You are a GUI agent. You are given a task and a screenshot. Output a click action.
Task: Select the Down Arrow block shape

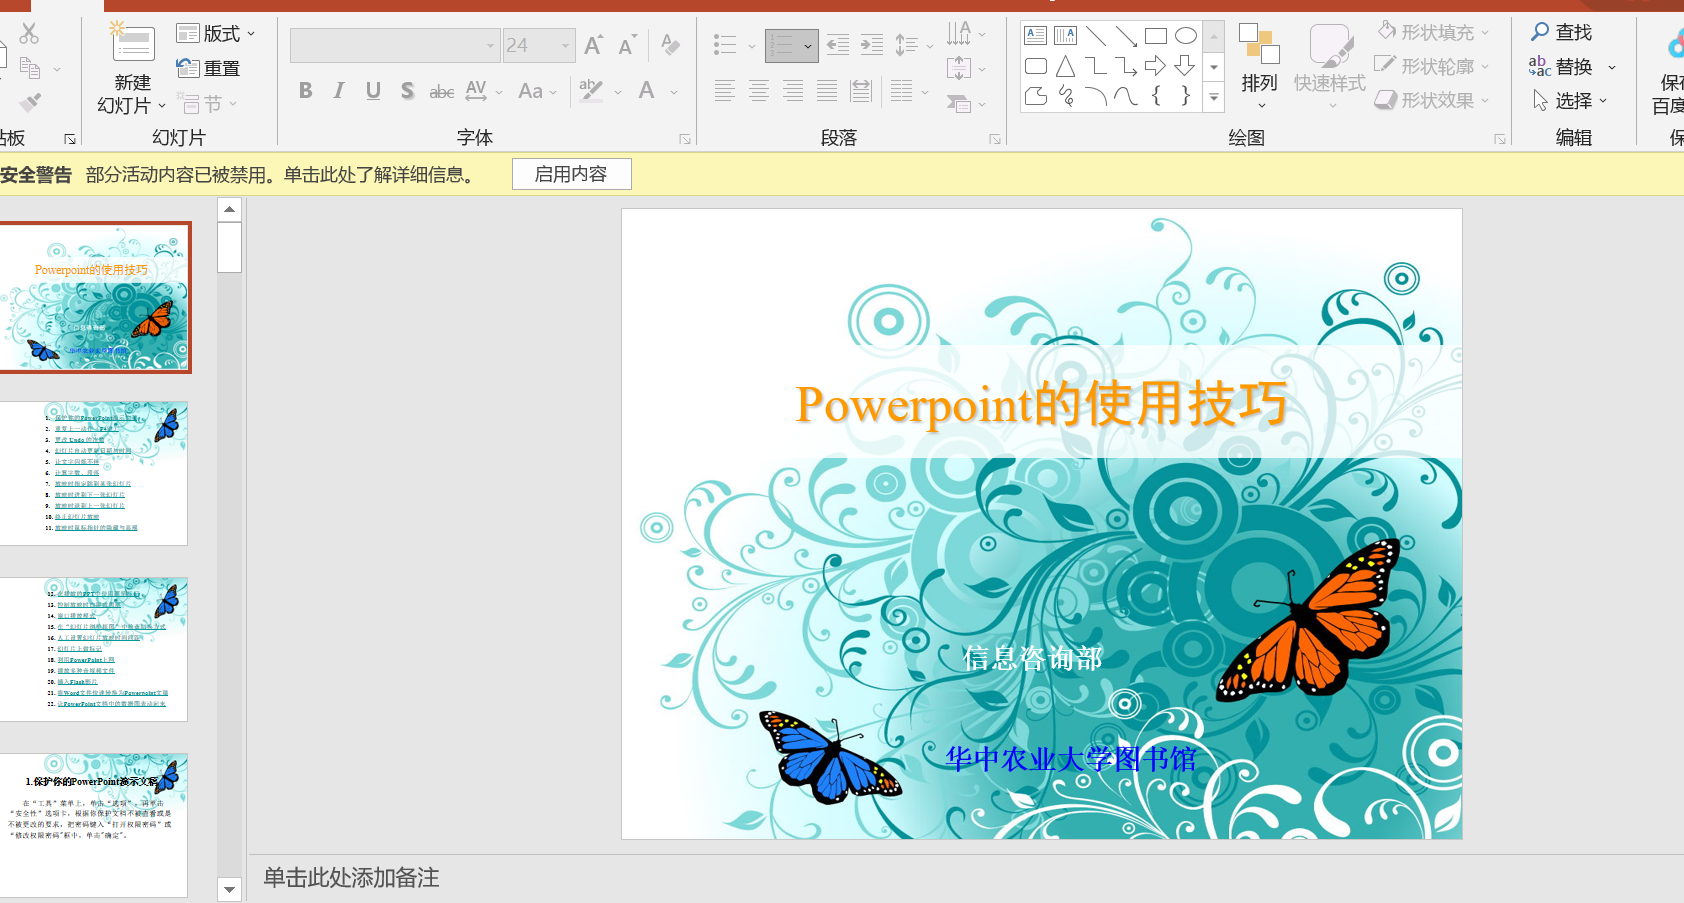(x=1186, y=66)
